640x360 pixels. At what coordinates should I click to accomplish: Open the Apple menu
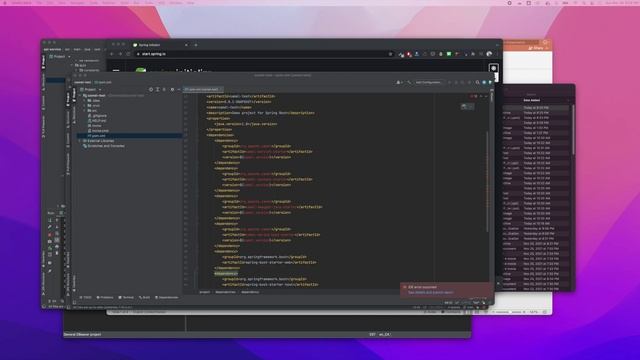tap(5, 2)
